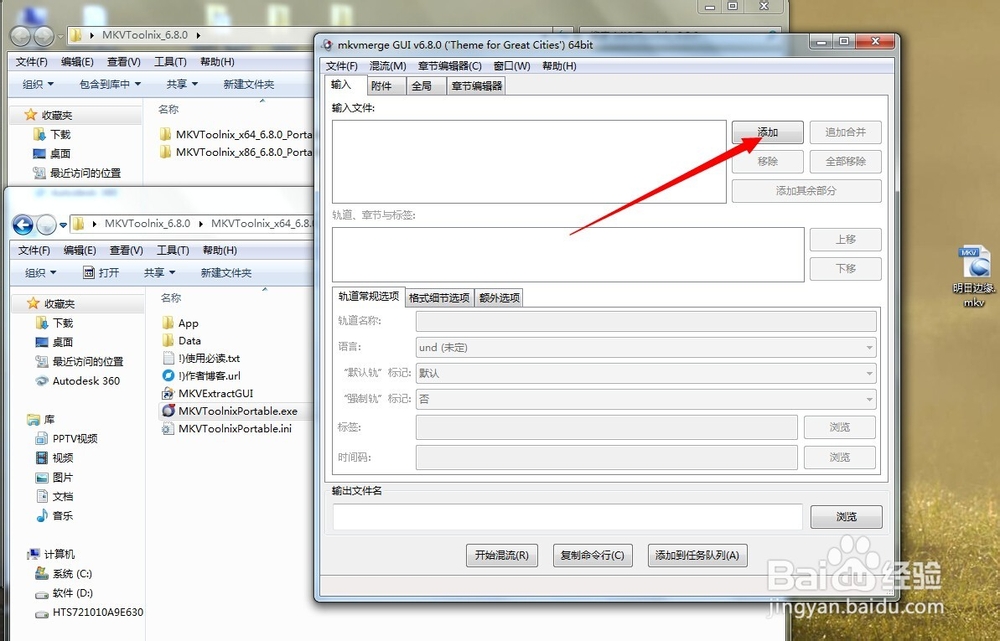
Task: Click the 轨道名称 input field
Action: (x=646, y=321)
